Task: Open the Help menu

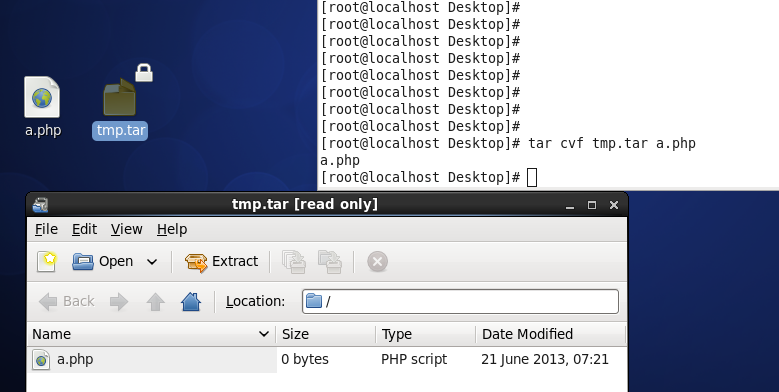Action: coord(172,229)
